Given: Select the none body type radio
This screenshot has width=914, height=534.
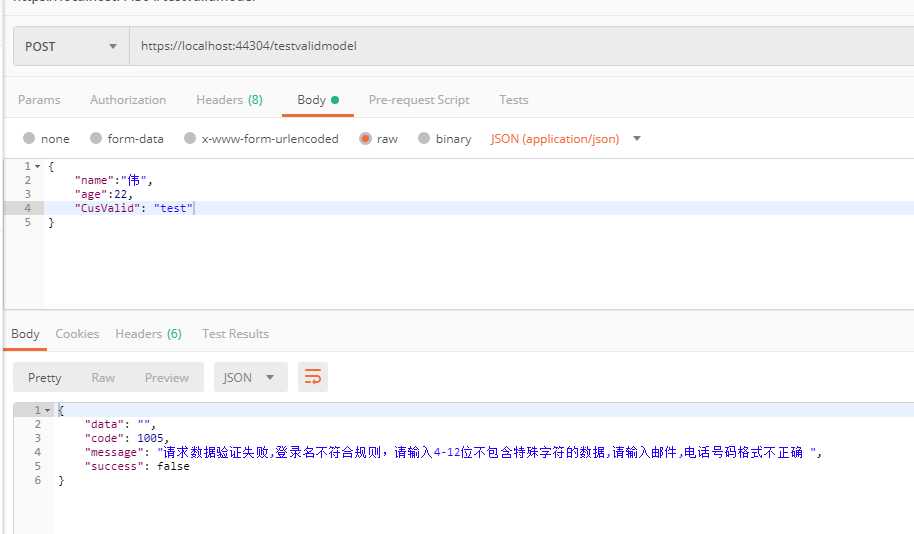Looking at the screenshot, I should click(x=29, y=138).
